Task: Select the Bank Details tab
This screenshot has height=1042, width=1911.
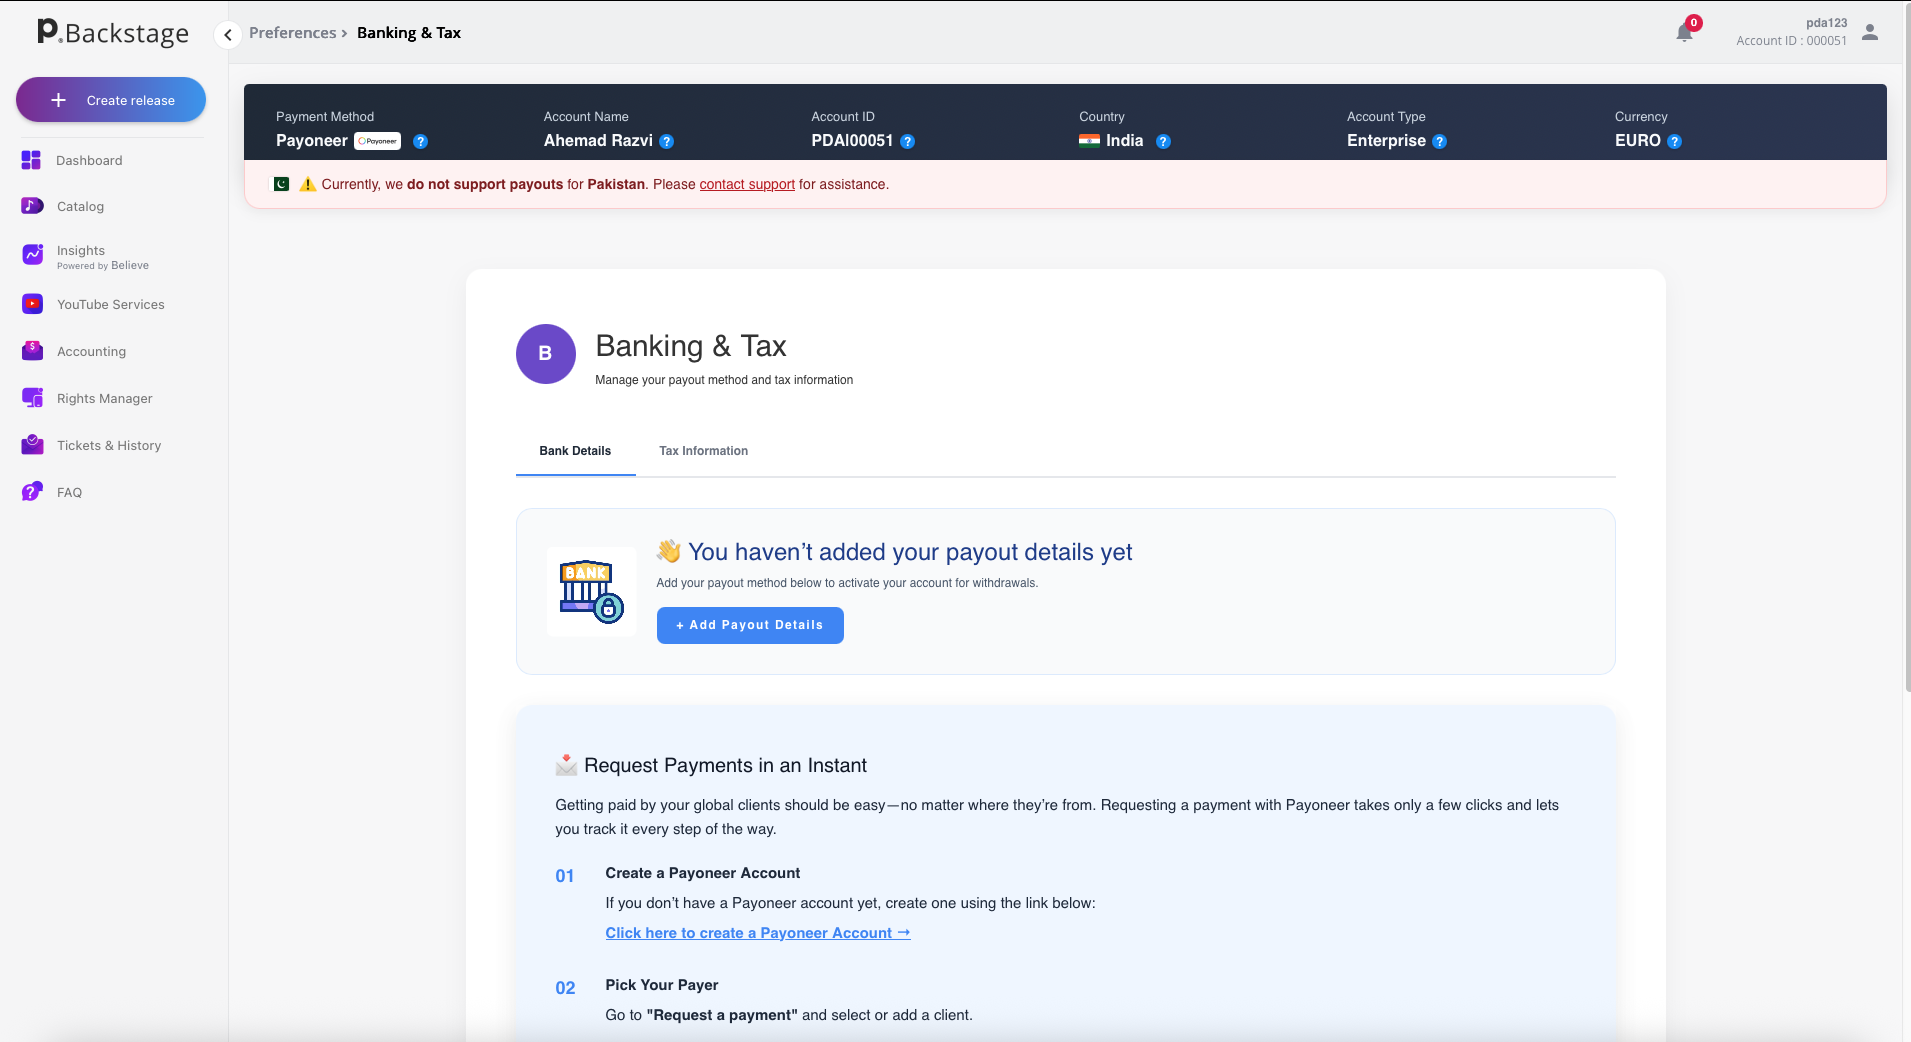Action: tap(575, 451)
